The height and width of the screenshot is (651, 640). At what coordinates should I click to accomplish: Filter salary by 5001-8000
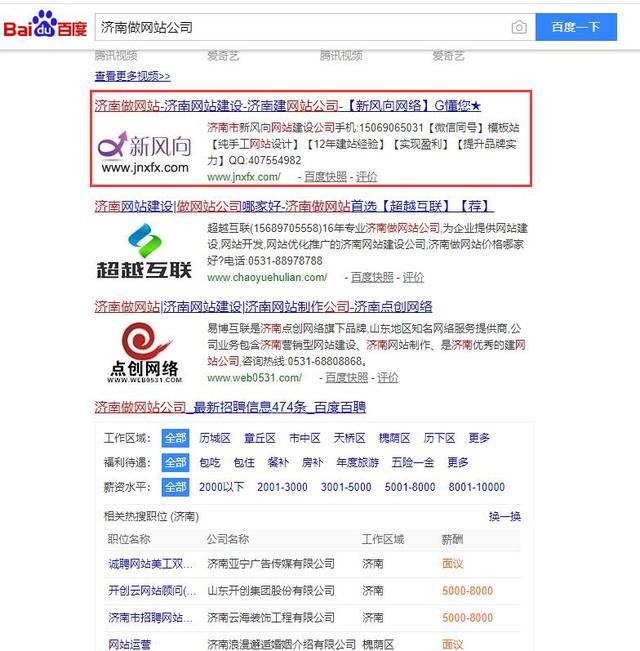click(410, 487)
